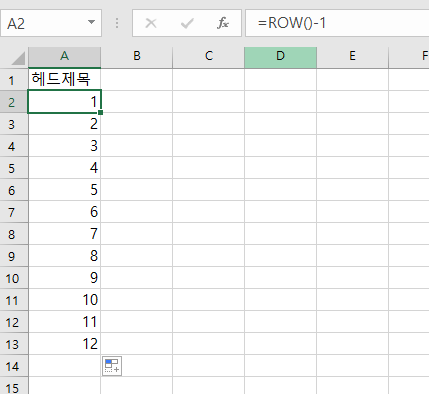The width and height of the screenshot is (429, 394).
Task: Select cell A2 containing 1
Action: [x=64, y=102]
